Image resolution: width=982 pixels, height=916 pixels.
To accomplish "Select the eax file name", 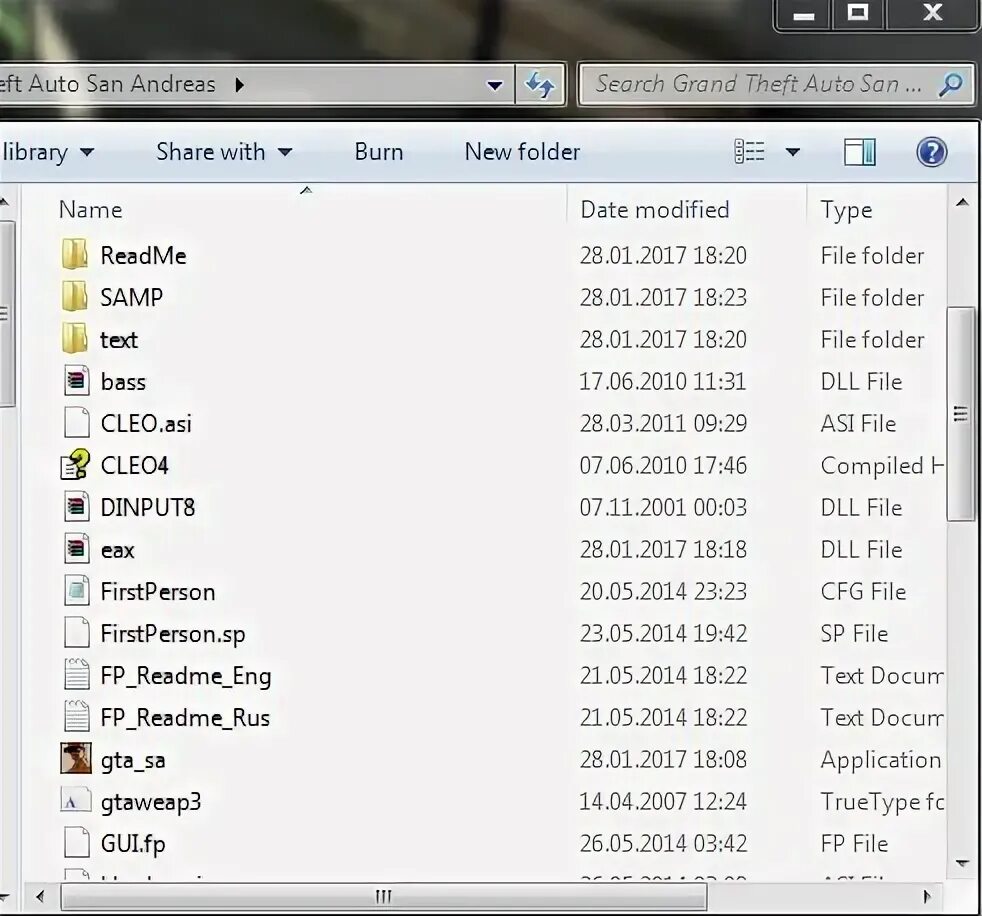I will point(117,550).
